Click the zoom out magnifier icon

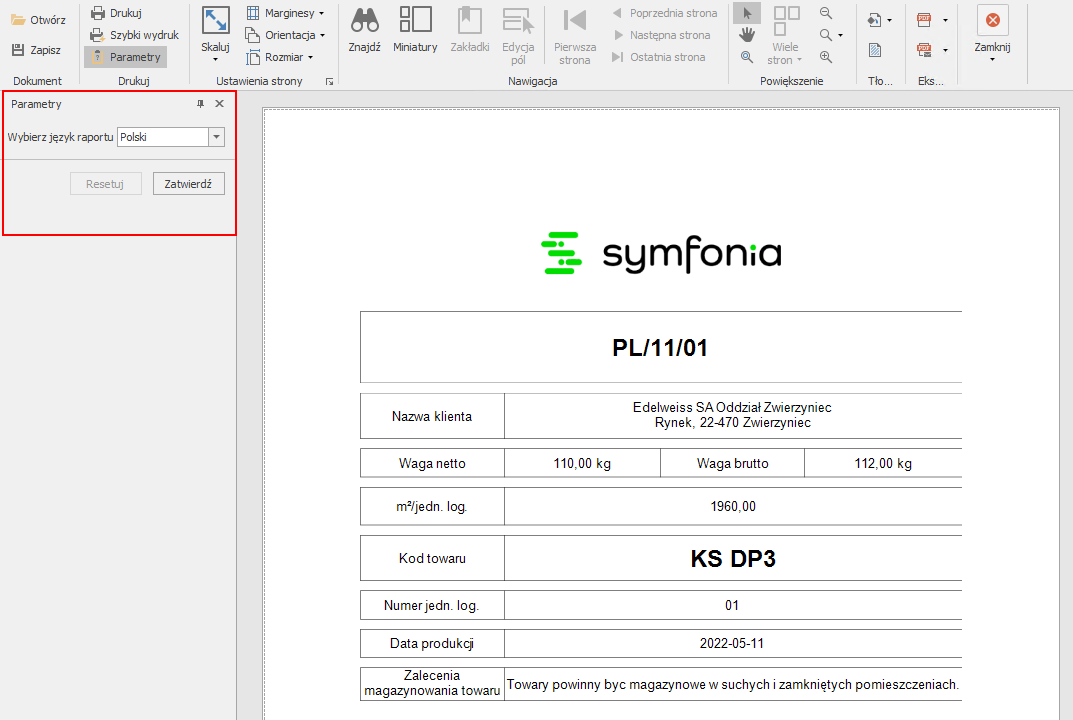coord(826,13)
